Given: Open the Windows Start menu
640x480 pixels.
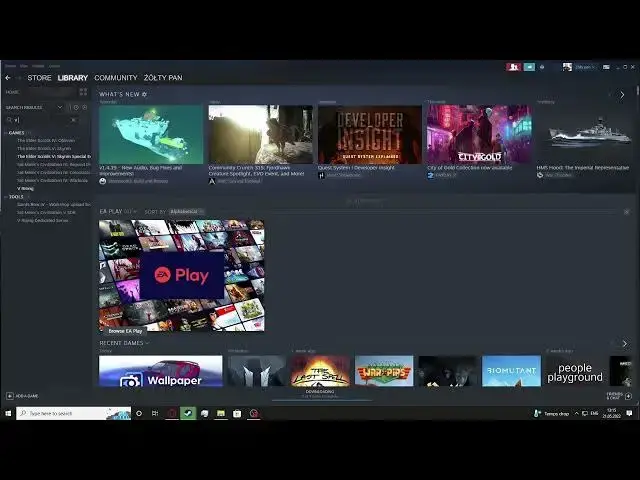Looking at the screenshot, I should click(8, 413).
